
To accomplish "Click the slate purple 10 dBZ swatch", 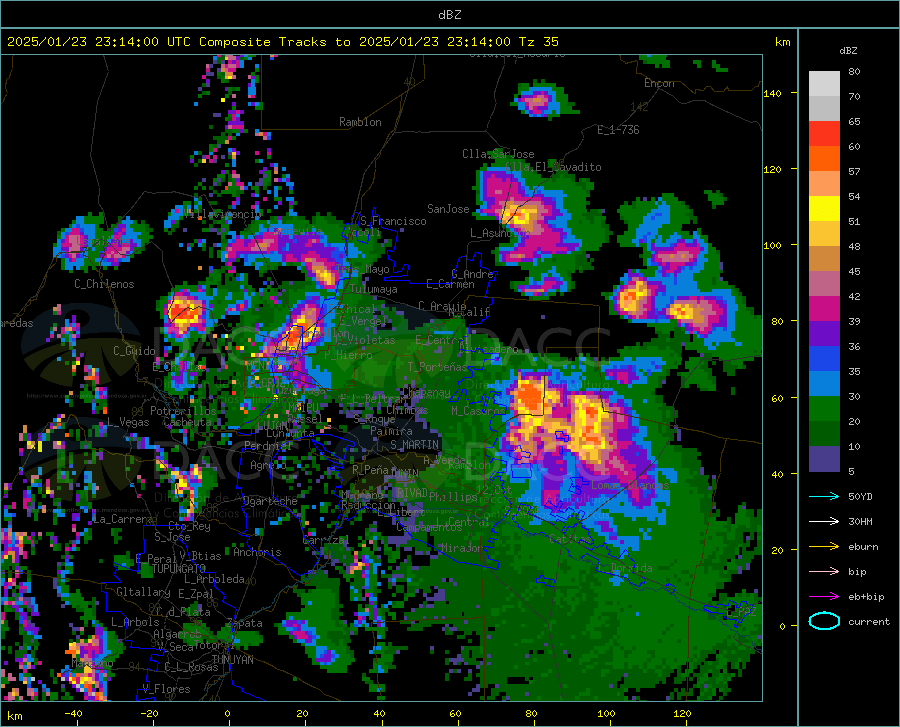I will click(824, 458).
